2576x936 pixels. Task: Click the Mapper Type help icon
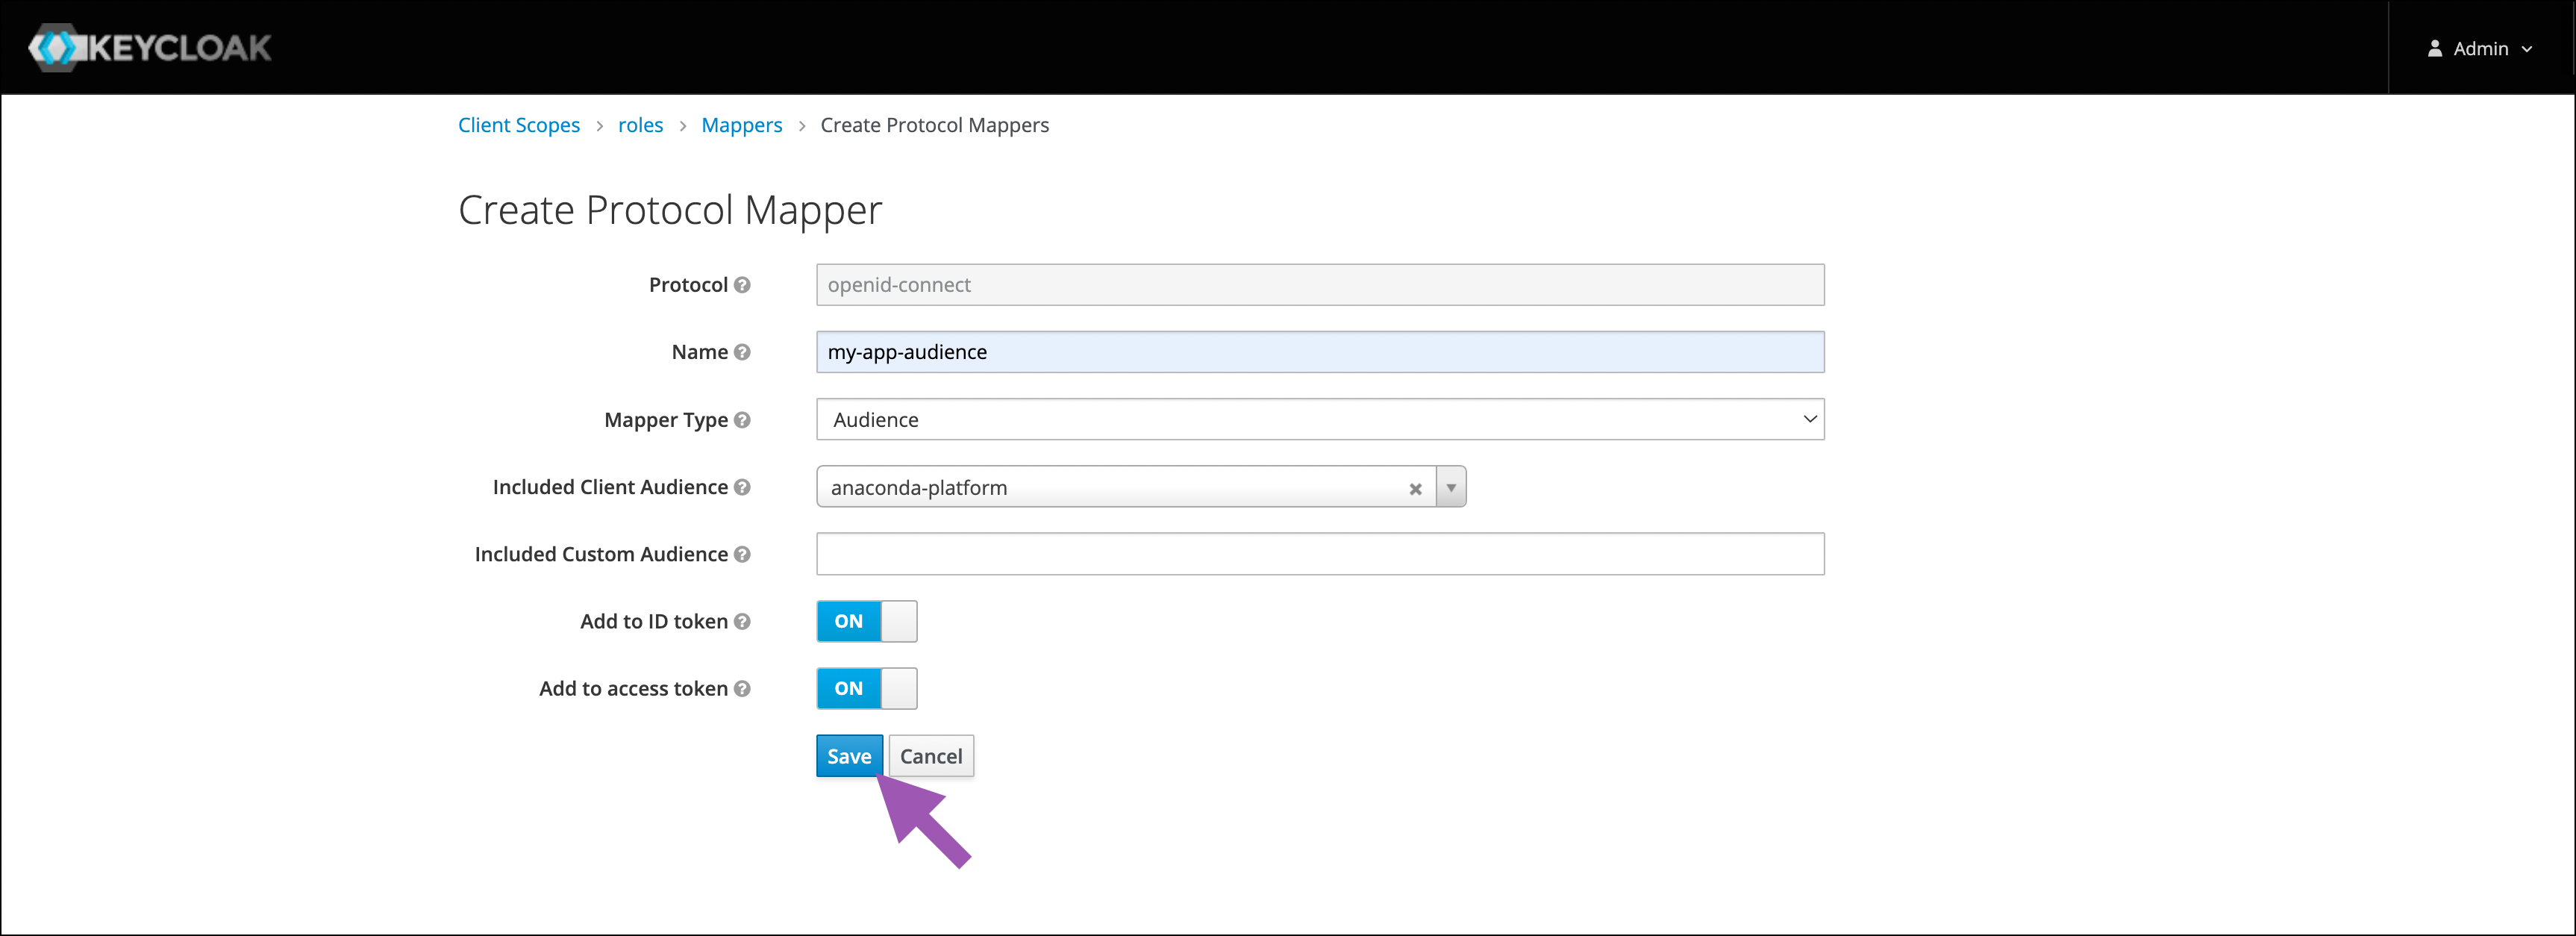[x=742, y=420]
